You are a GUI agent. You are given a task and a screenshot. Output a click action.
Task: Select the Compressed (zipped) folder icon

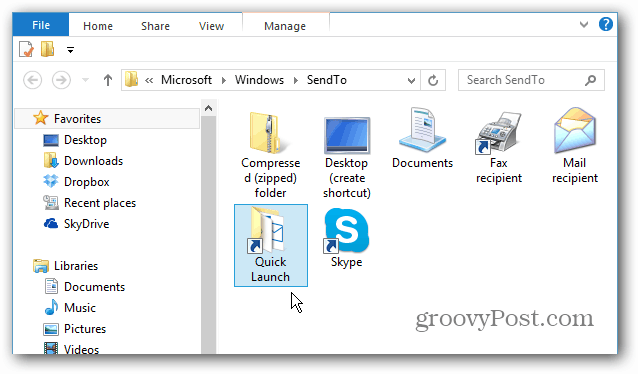pyautogui.click(x=271, y=155)
